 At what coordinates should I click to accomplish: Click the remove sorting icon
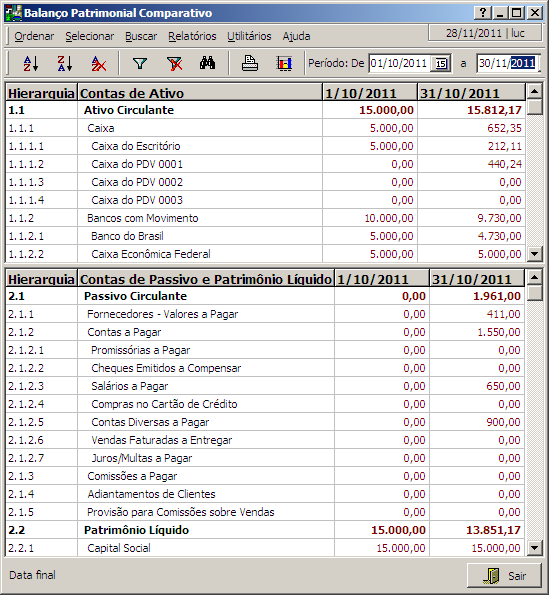[x=99, y=63]
